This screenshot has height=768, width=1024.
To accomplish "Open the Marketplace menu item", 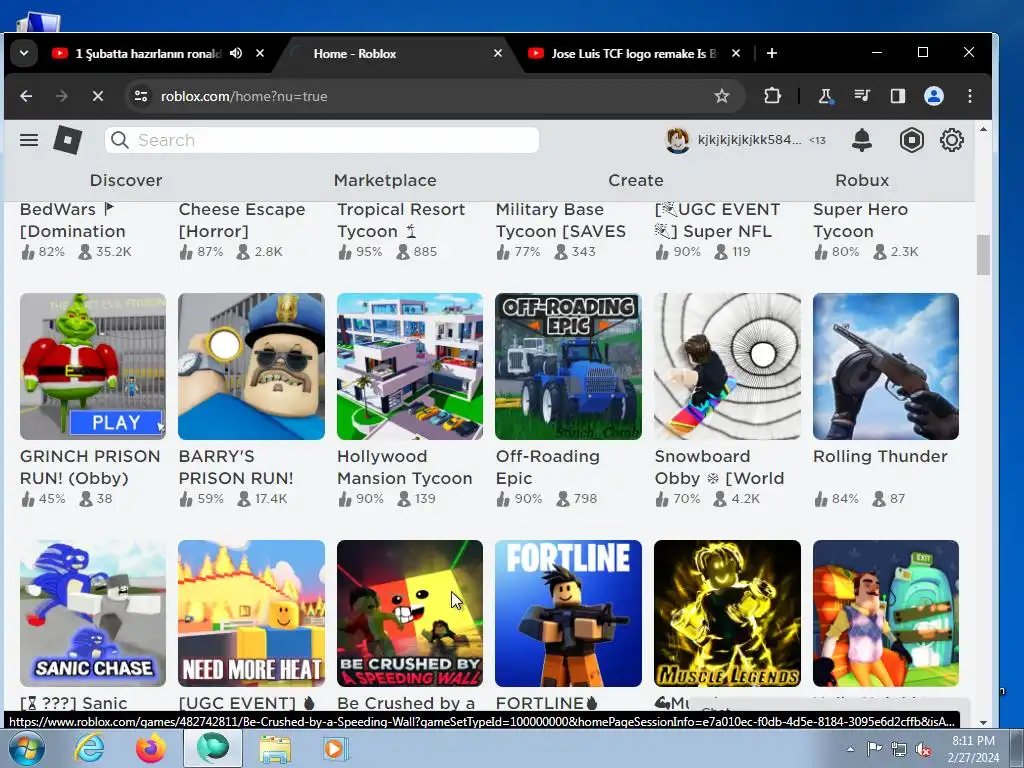I will (385, 180).
